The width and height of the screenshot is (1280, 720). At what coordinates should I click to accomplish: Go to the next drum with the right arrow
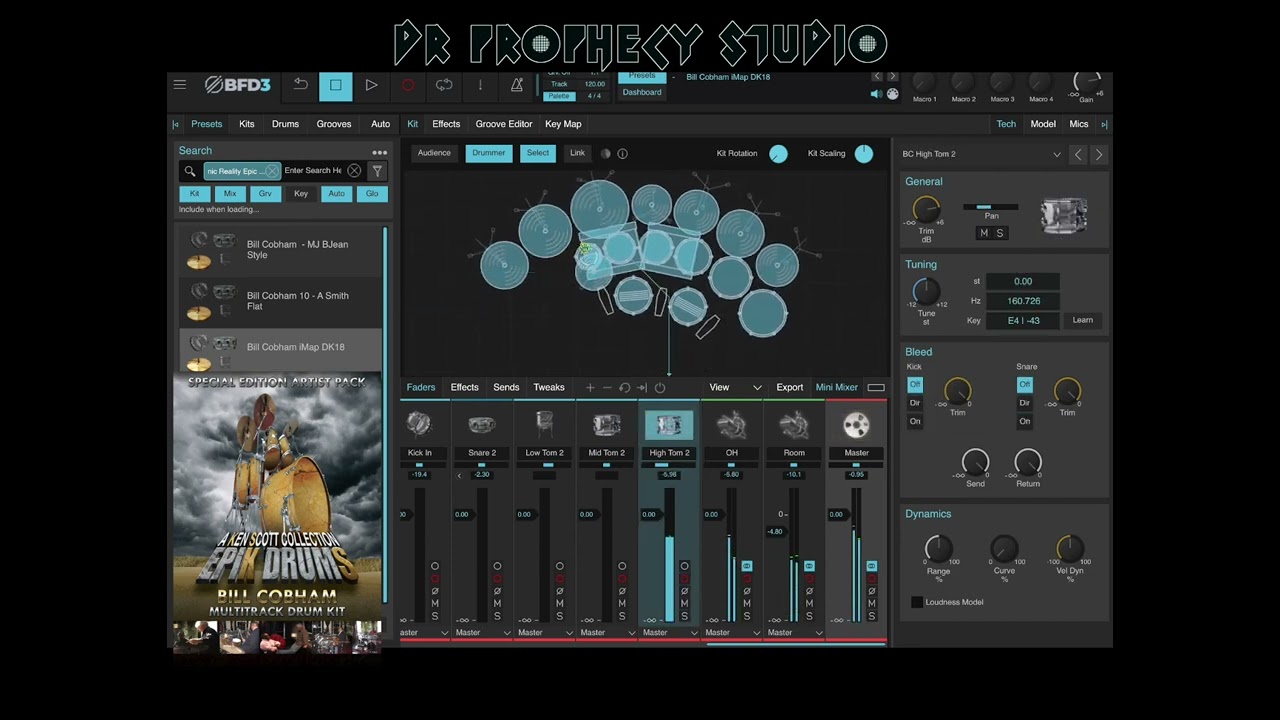(1098, 155)
